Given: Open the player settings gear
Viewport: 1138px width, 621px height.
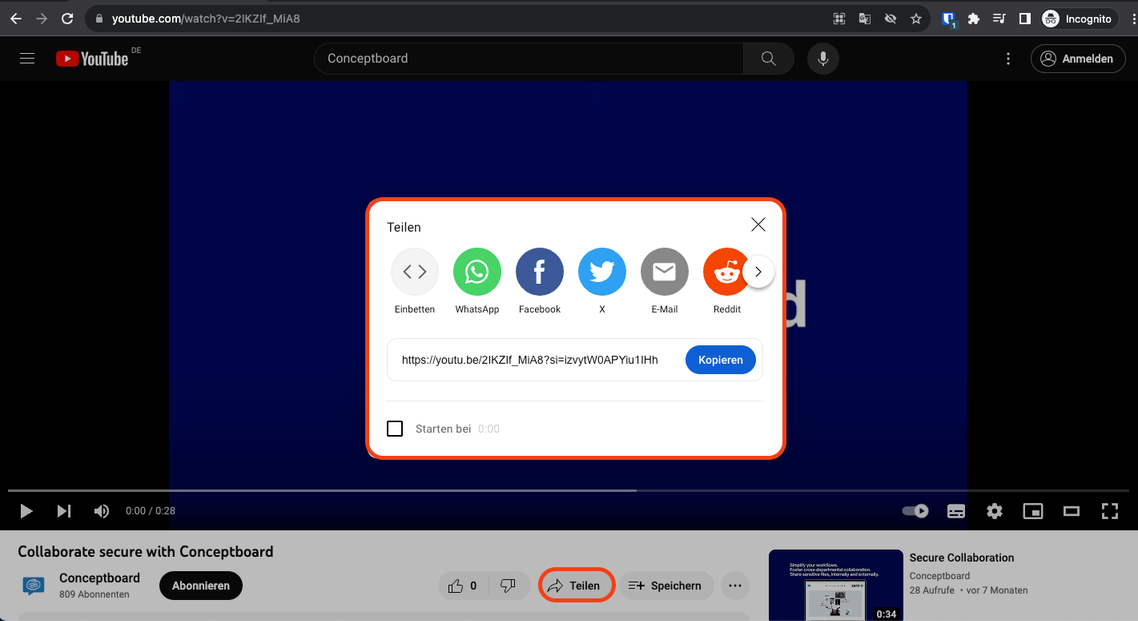Looking at the screenshot, I should pos(994,511).
